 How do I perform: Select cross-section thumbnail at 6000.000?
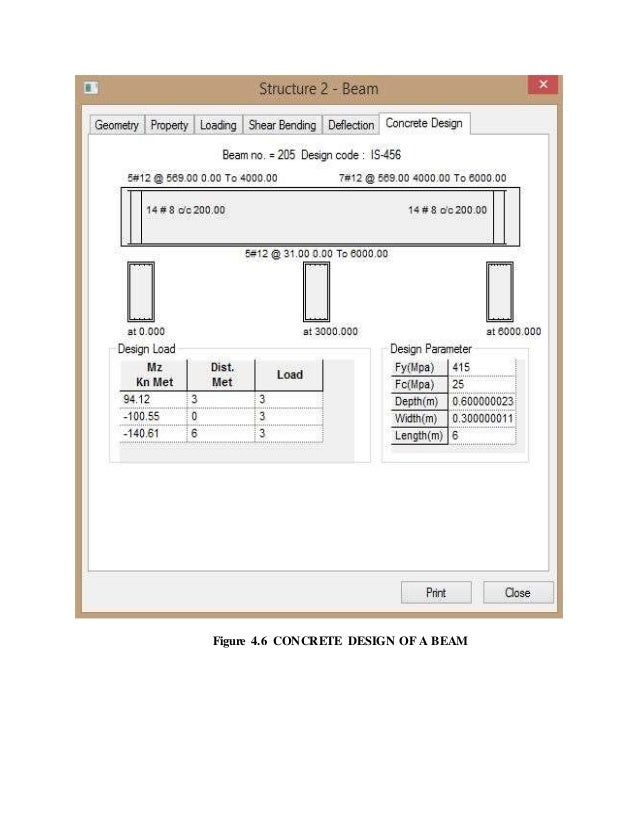click(499, 291)
